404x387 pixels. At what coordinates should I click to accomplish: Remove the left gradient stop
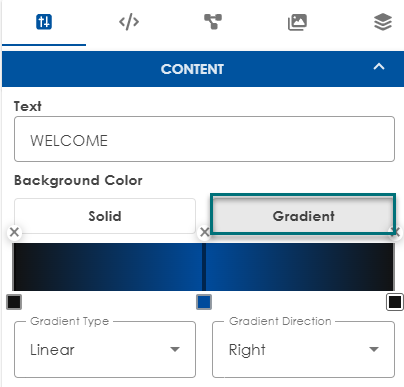14,232
